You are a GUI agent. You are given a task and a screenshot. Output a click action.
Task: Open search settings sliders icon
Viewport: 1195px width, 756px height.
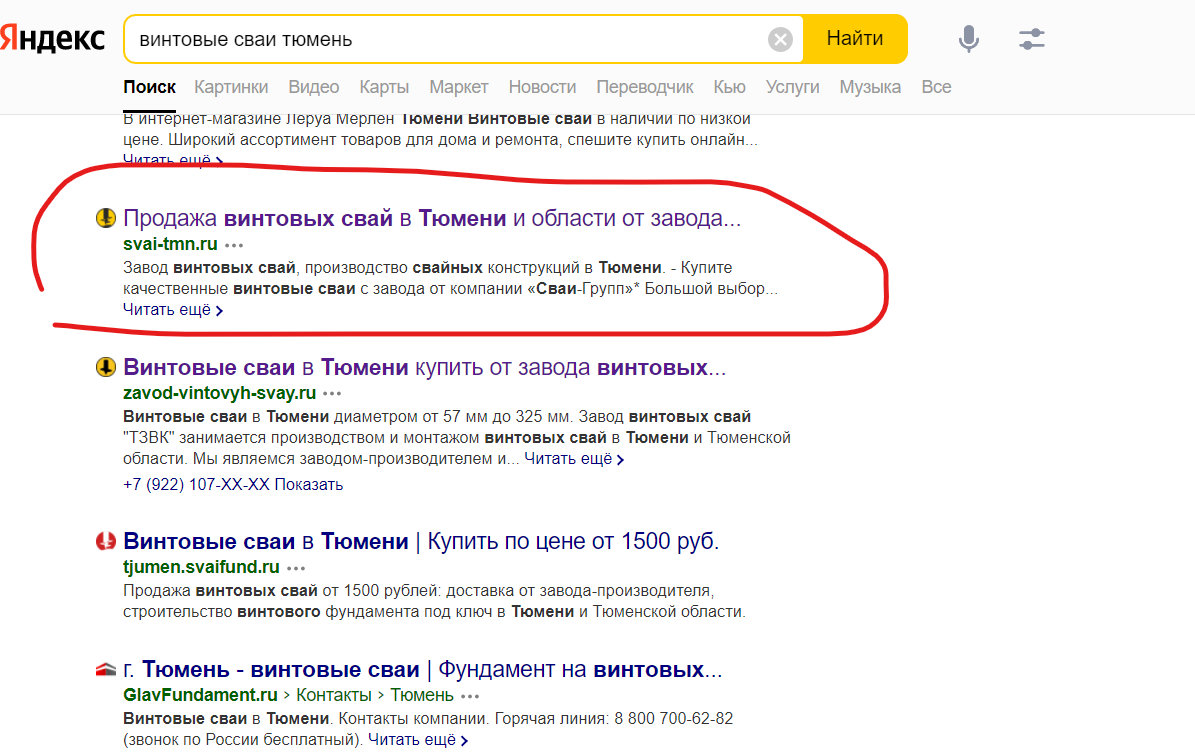coord(1031,39)
